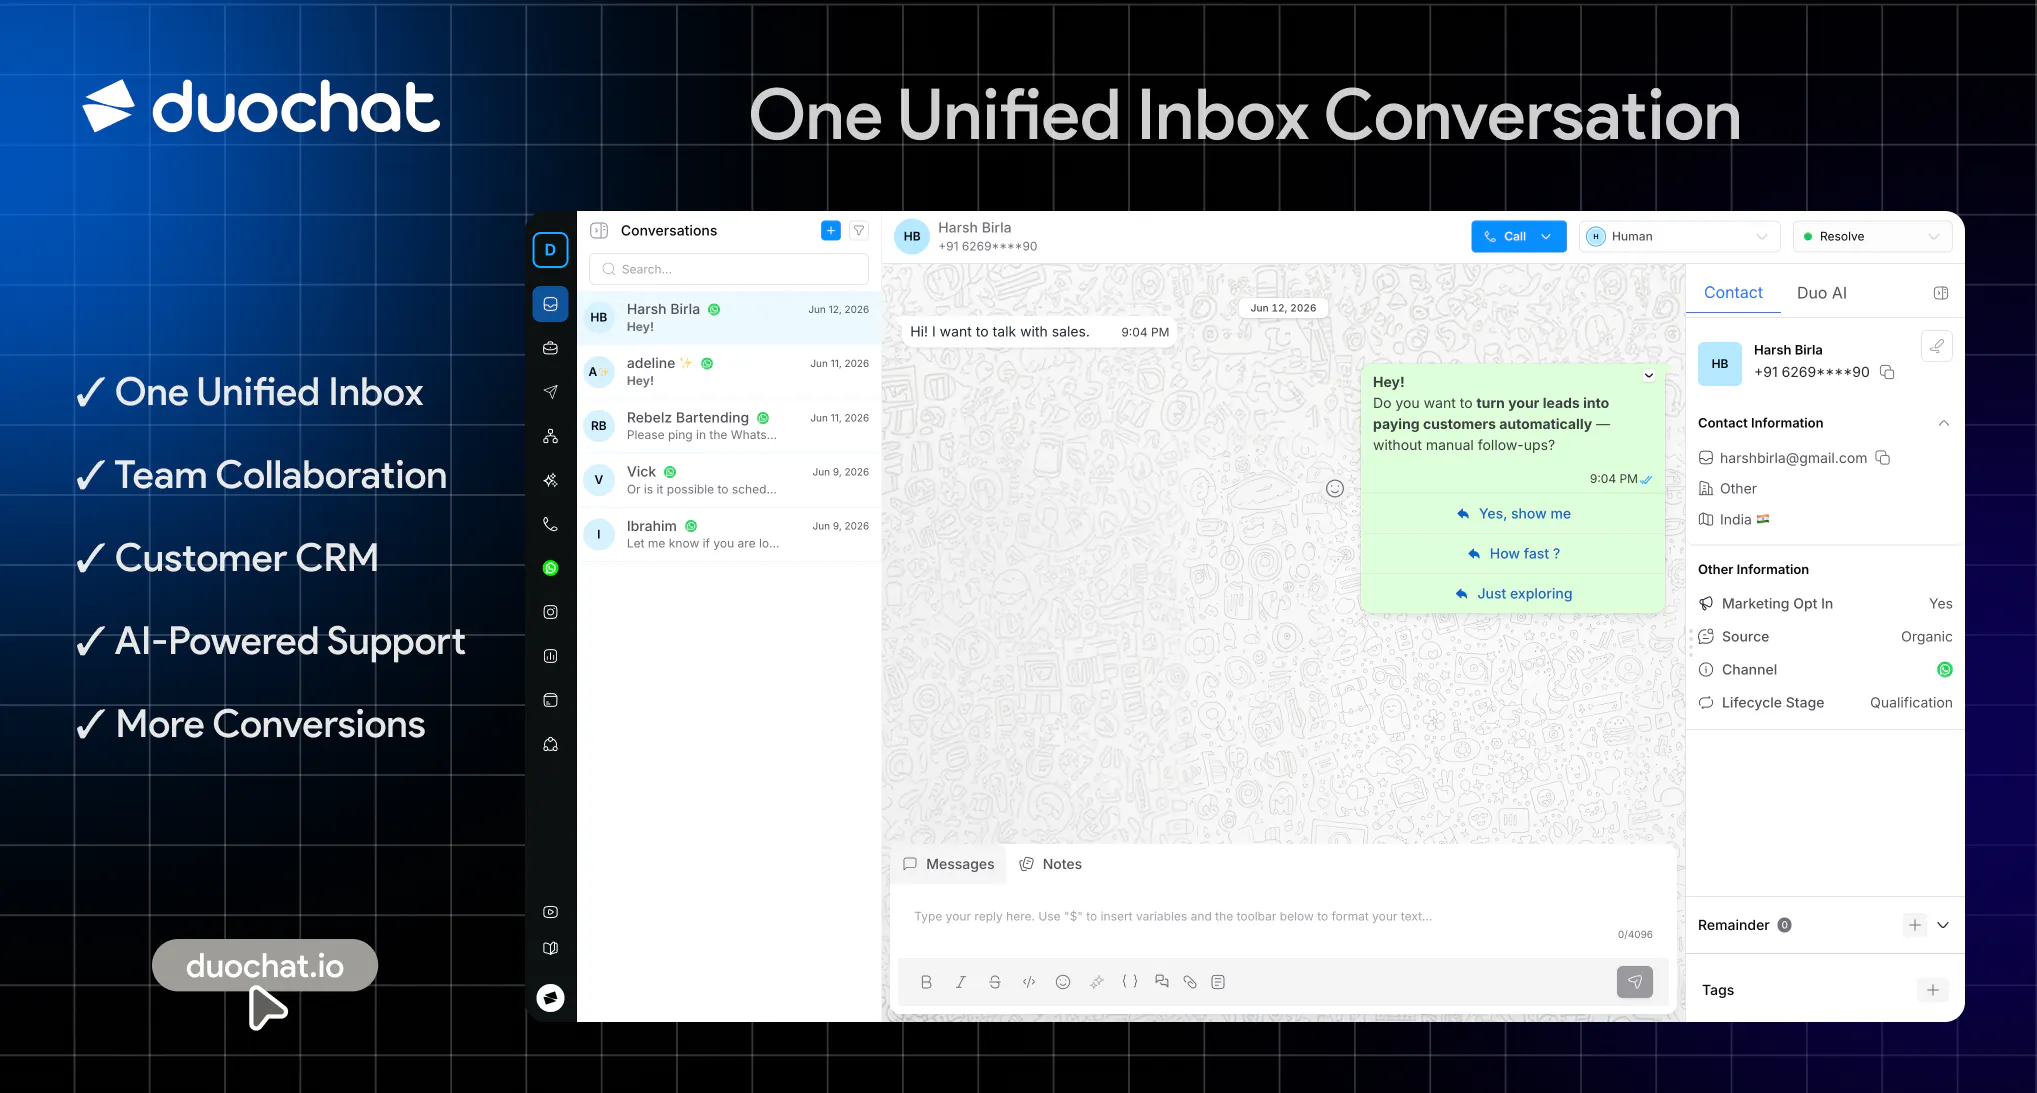Open the Human assignee dropdown
Viewport: 2037px width, 1093px height.
click(x=1680, y=237)
